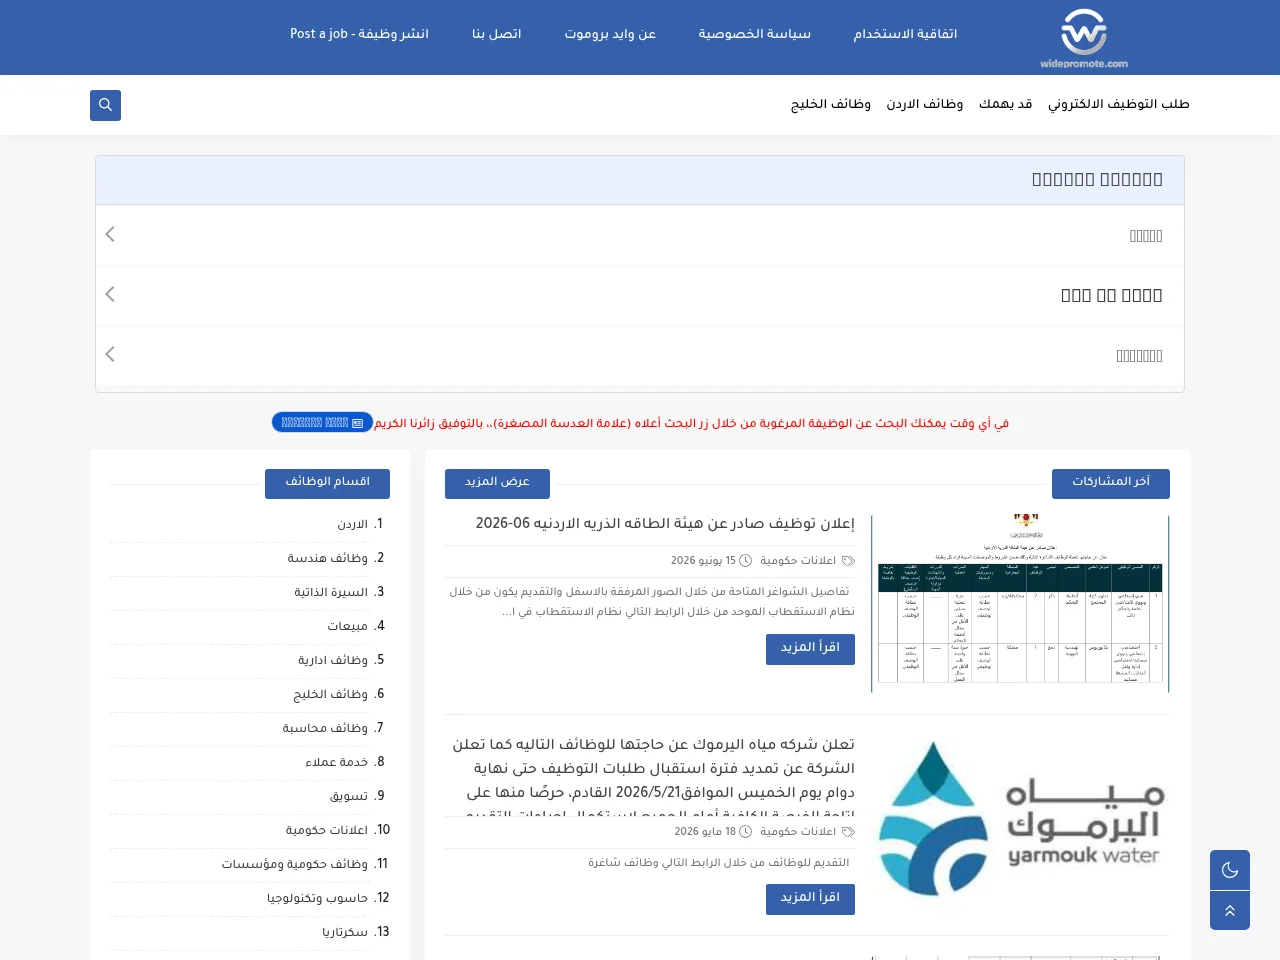Jump to top with double-chevron button
The height and width of the screenshot is (960, 1280).
click(1230, 910)
